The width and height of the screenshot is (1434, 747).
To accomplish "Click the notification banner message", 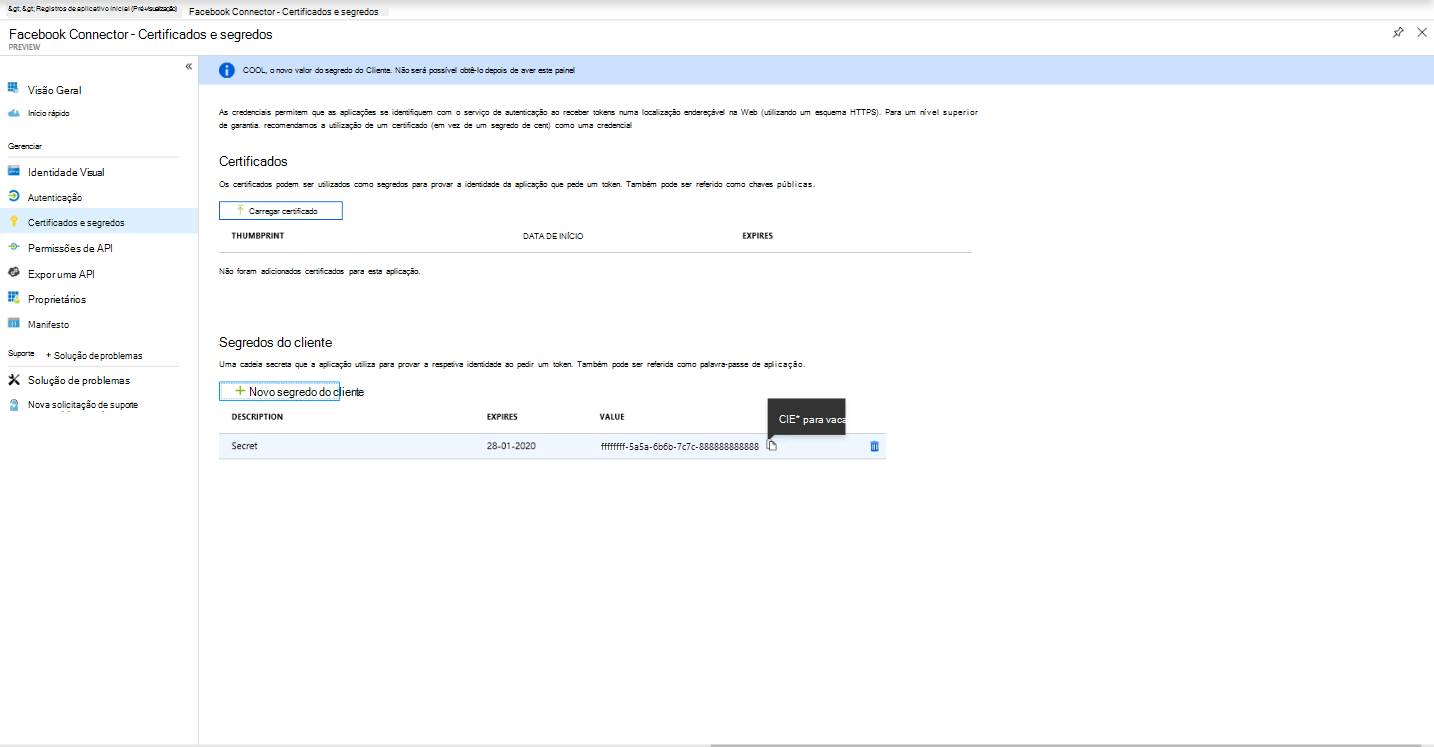I will click(x=409, y=70).
